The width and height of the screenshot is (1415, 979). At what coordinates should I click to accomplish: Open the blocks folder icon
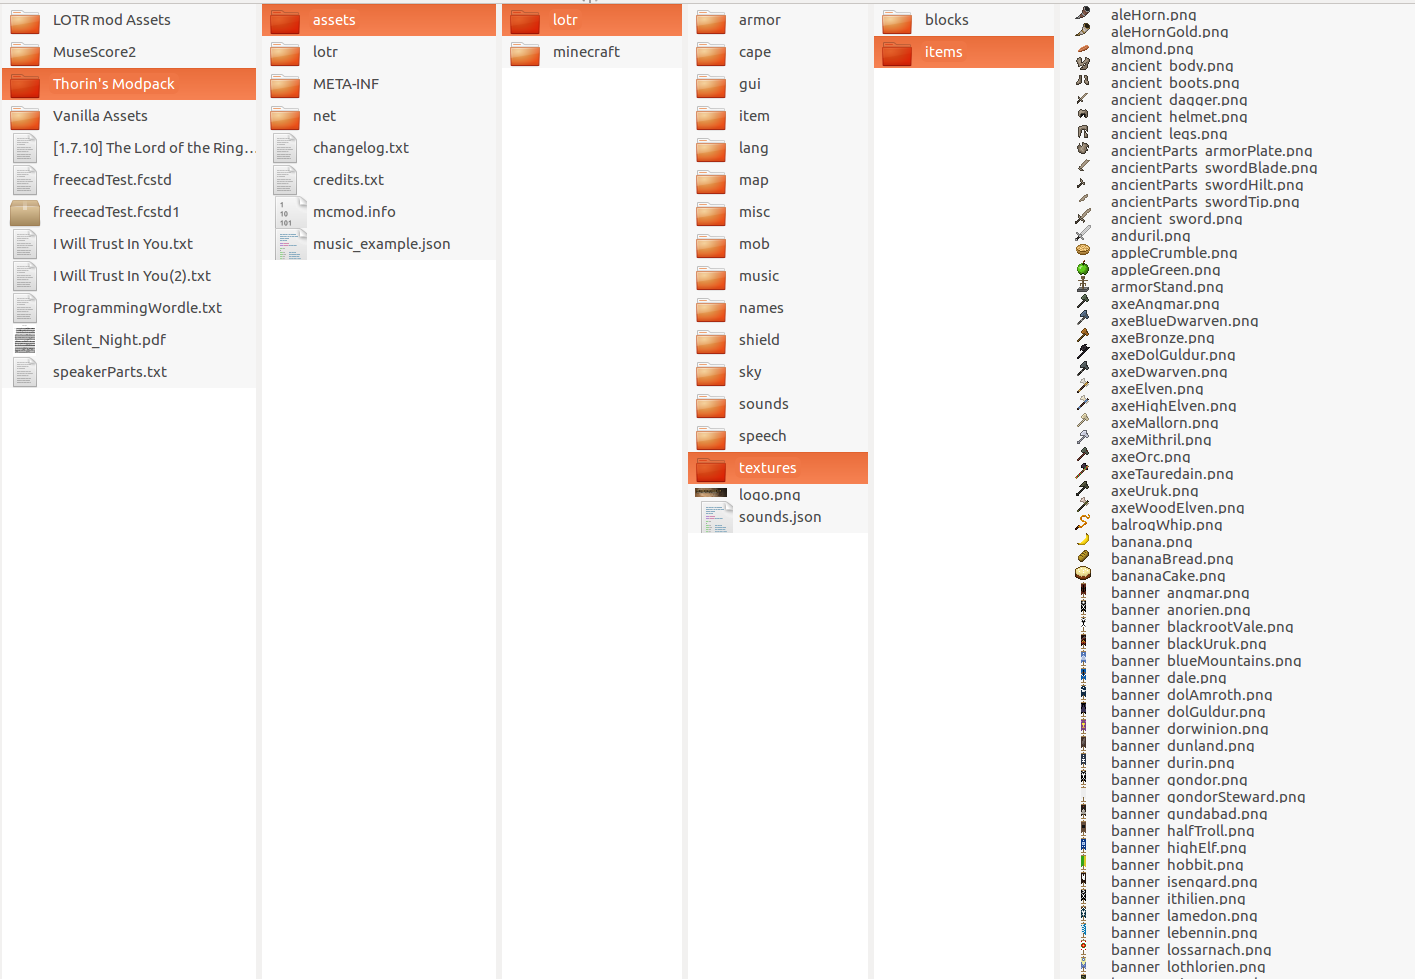[897, 20]
